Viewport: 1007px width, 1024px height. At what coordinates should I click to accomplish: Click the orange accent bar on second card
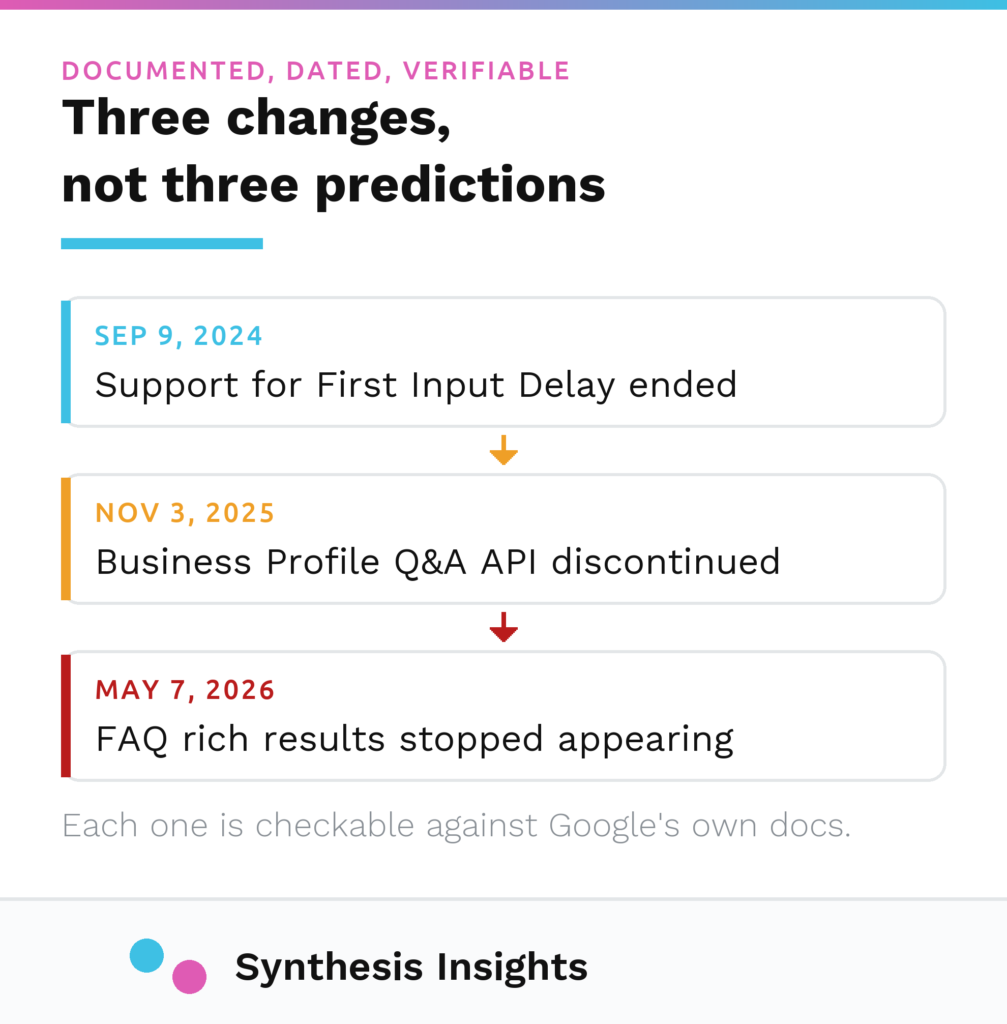tap(66, 539)
